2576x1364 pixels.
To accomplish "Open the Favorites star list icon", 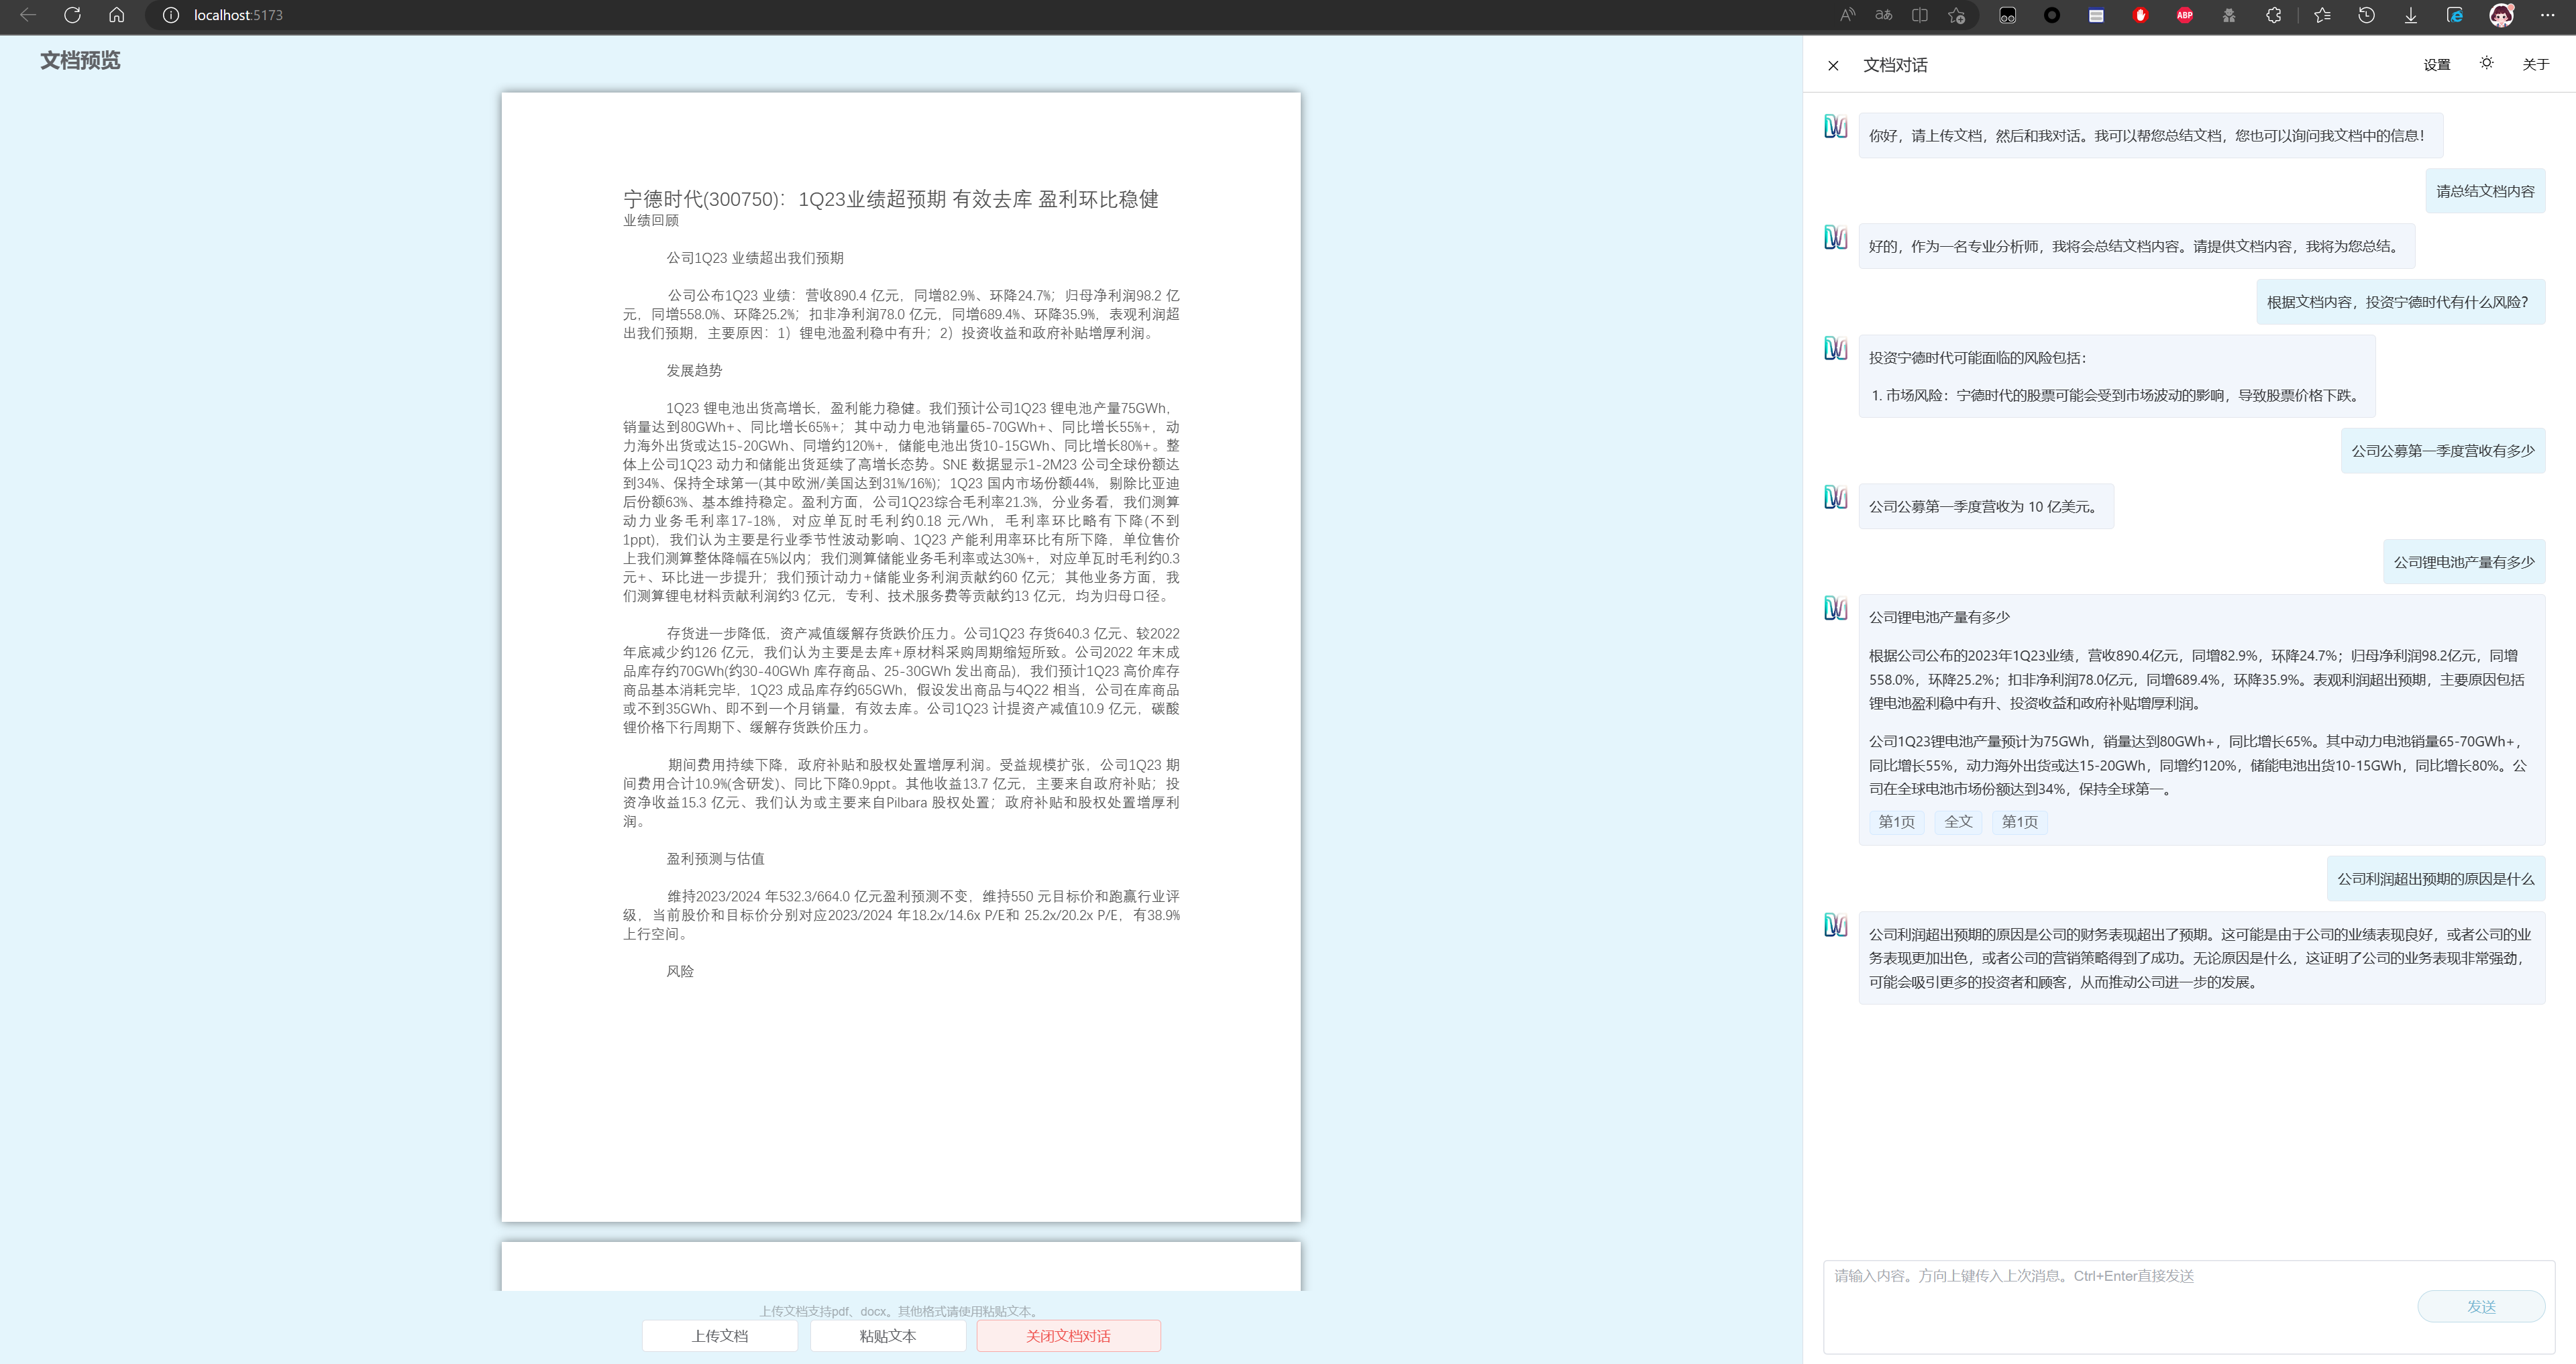I will 2321,15.
